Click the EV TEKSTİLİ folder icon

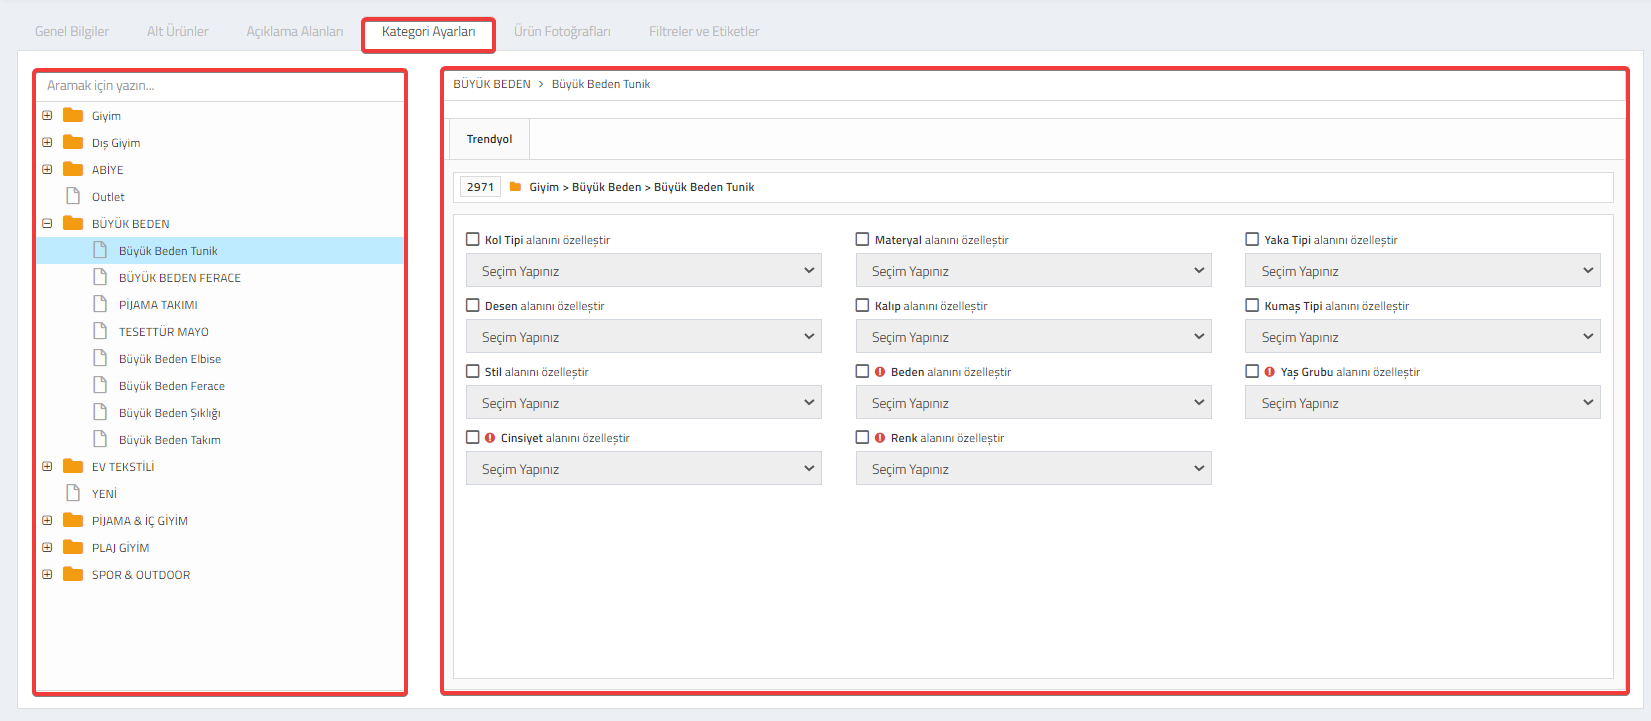pyautogui.click(x=73, y=466)
